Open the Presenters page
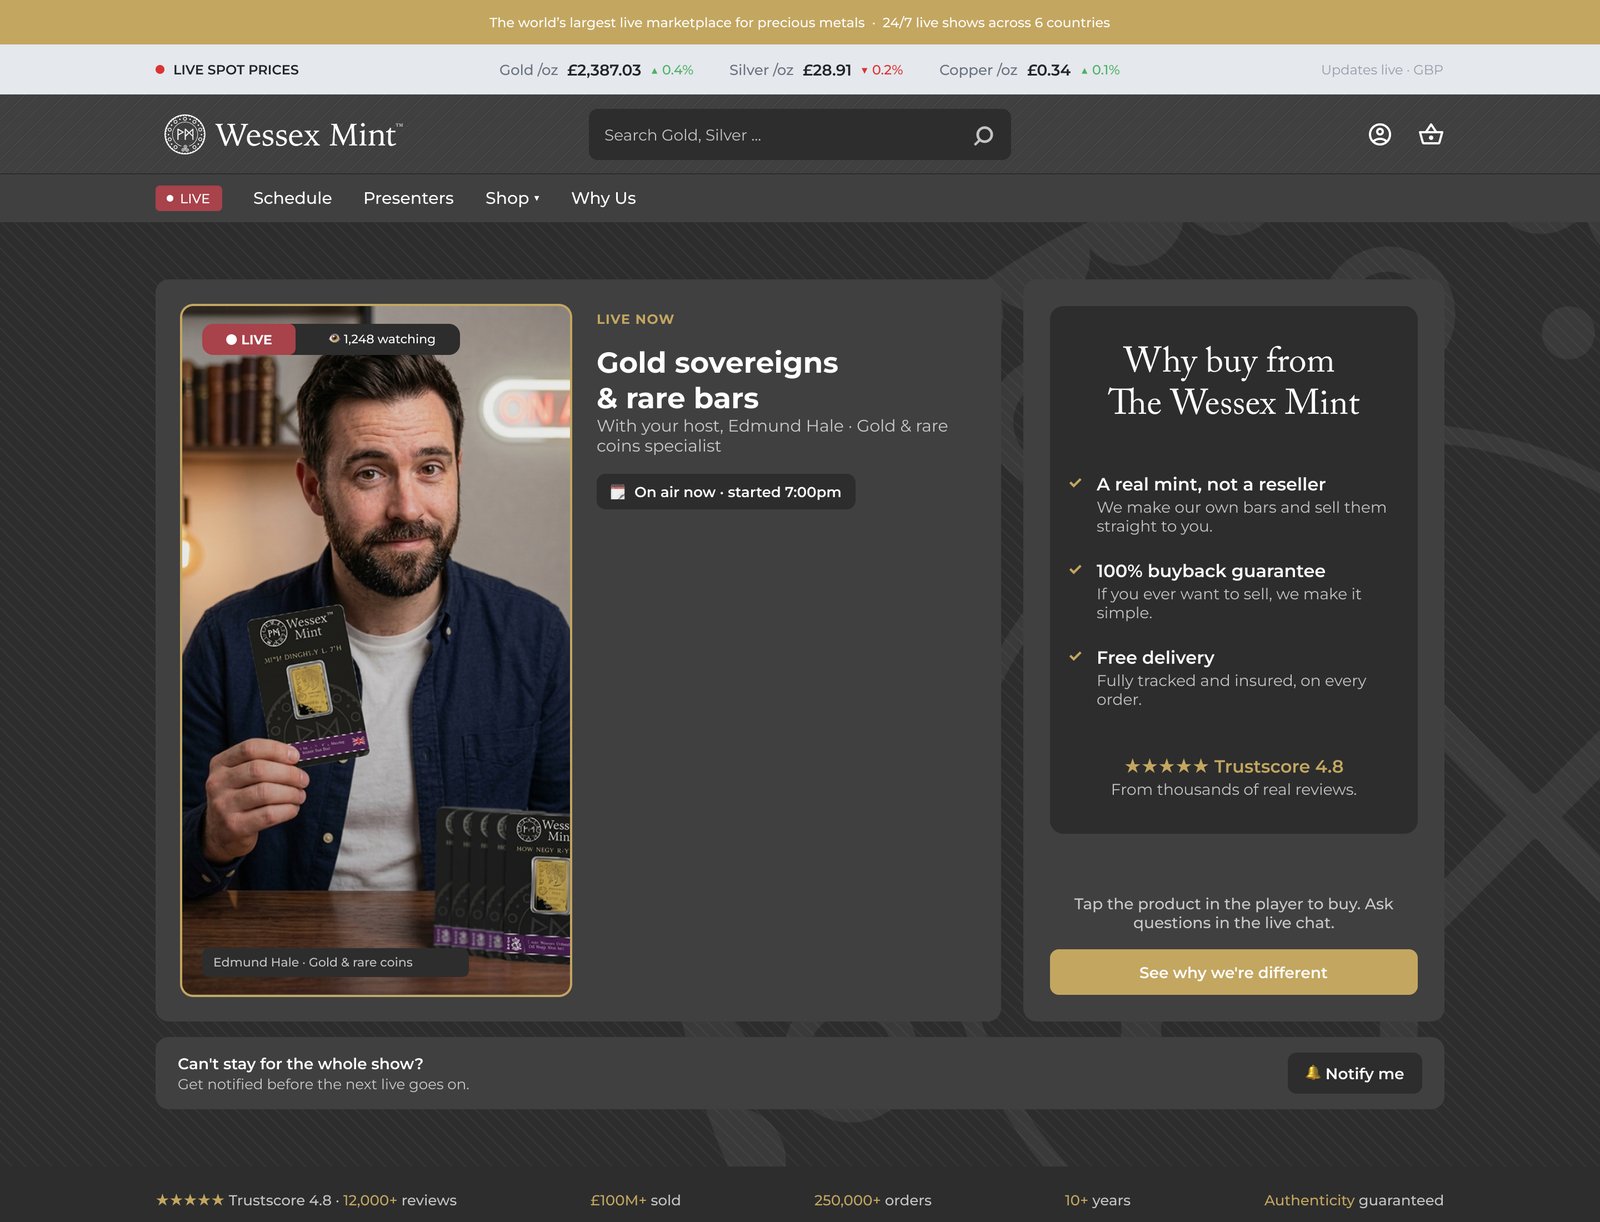1600x1222 pixels. point(408,198)
